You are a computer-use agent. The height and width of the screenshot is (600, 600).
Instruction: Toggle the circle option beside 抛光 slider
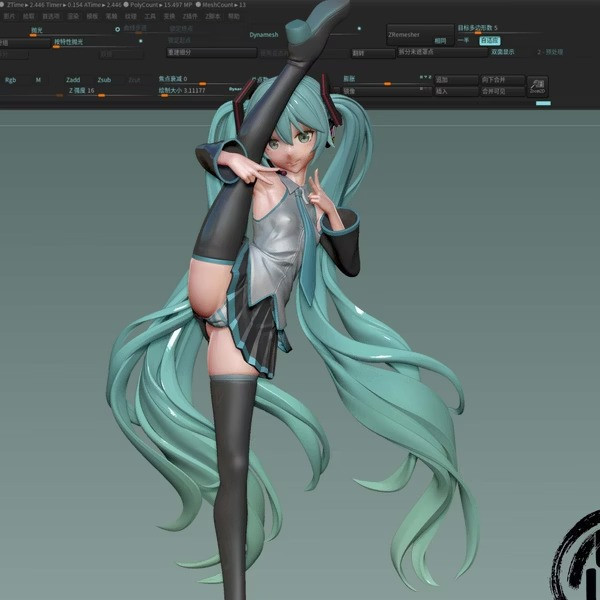[117, 29]
